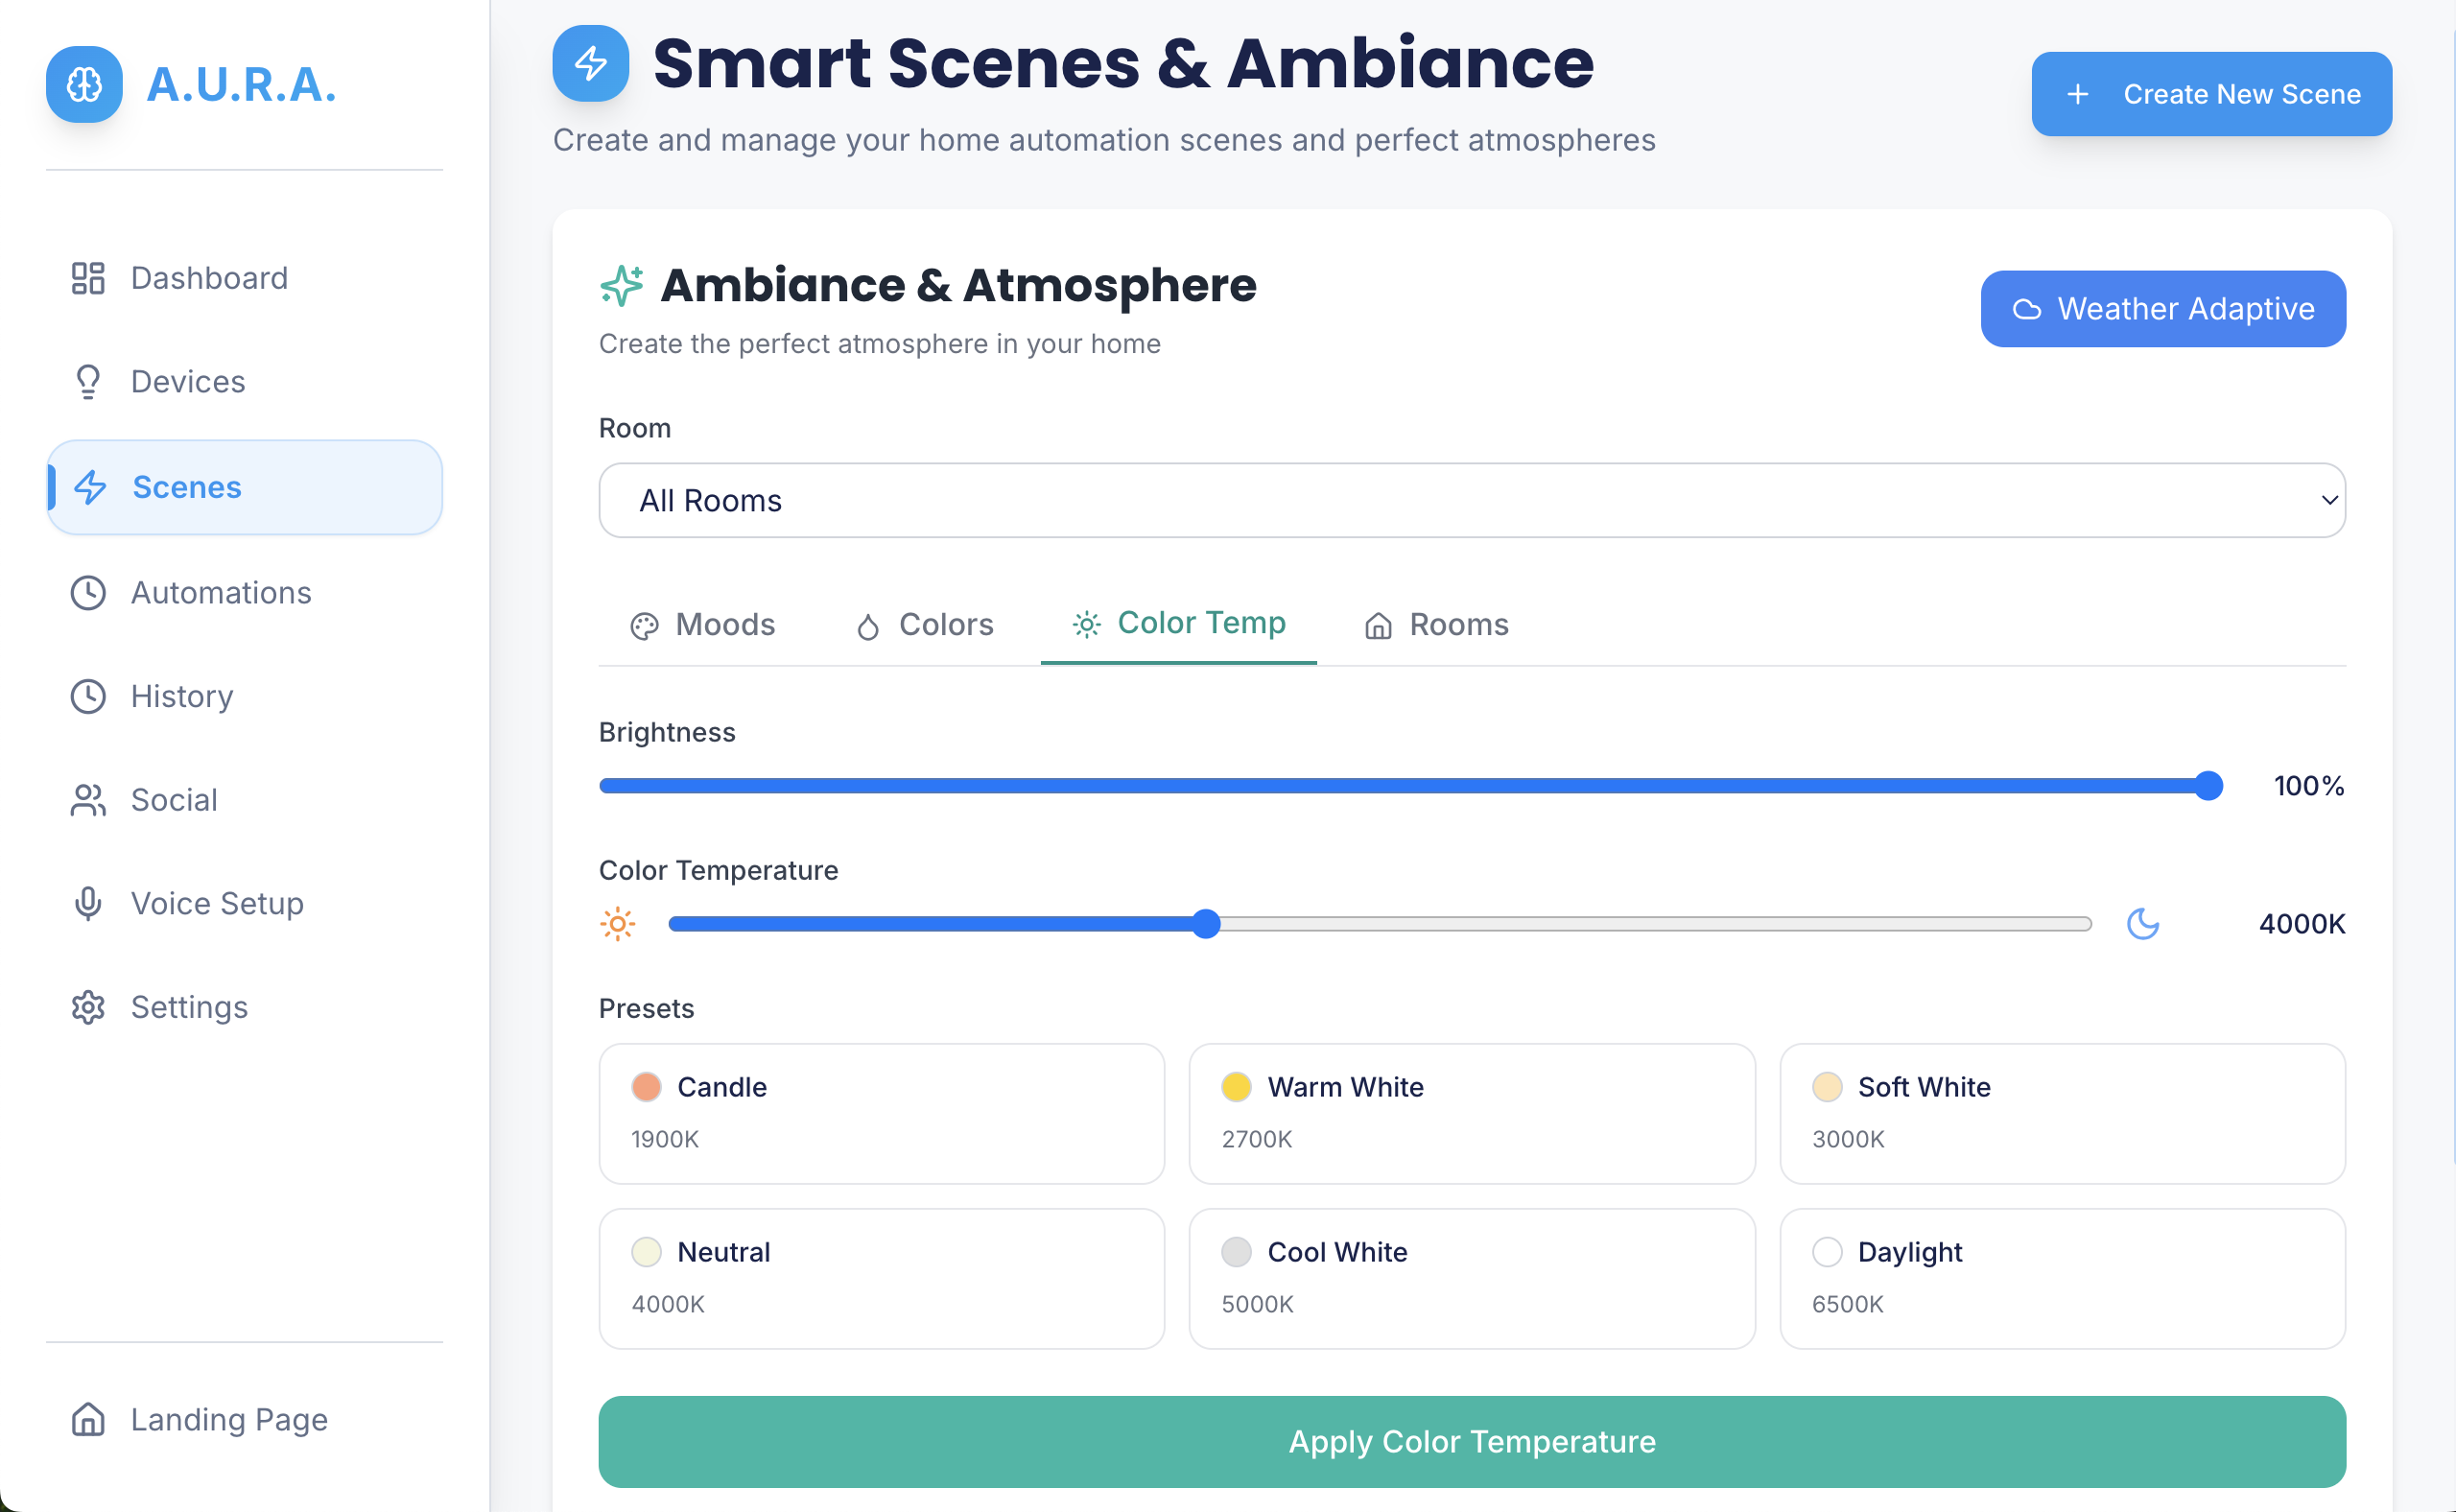Select the Warm White 2700K preset
The height and width of the screenshot is (1512, 2456).
(x=1471, y=1113)
